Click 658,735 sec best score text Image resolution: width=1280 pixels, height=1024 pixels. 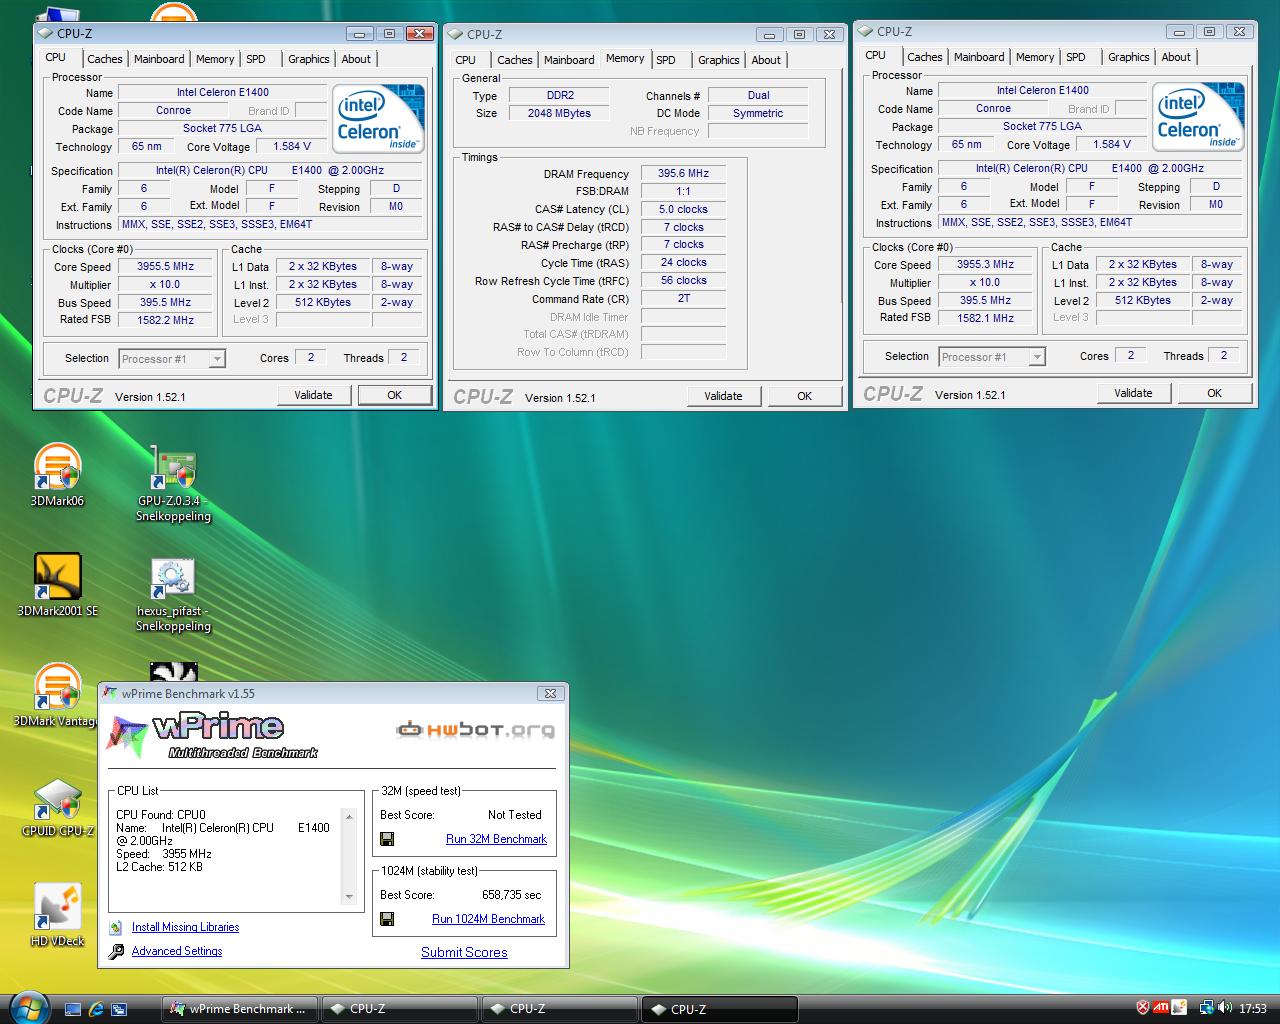pos(511,895)
